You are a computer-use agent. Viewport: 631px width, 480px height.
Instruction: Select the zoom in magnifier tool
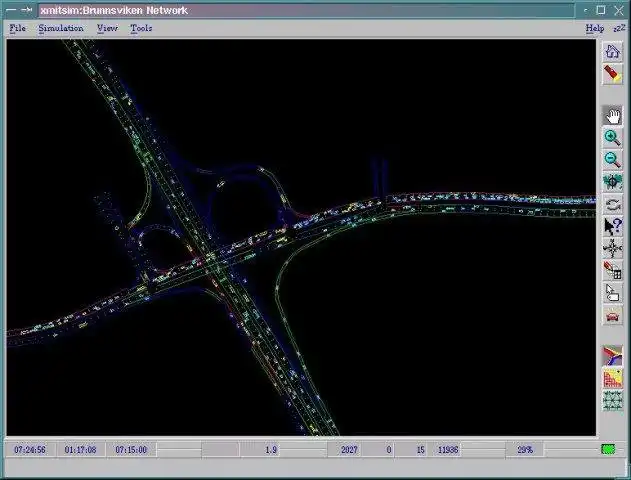612,138
